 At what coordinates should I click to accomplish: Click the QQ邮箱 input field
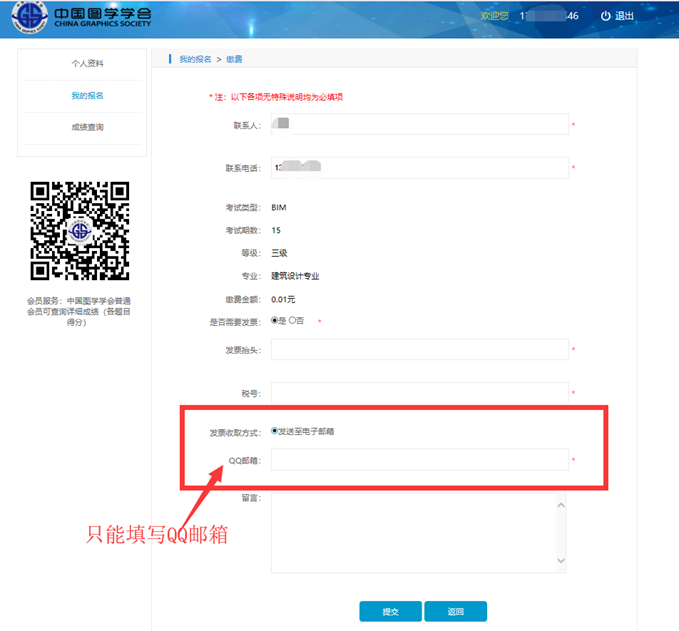pos(419,459)
